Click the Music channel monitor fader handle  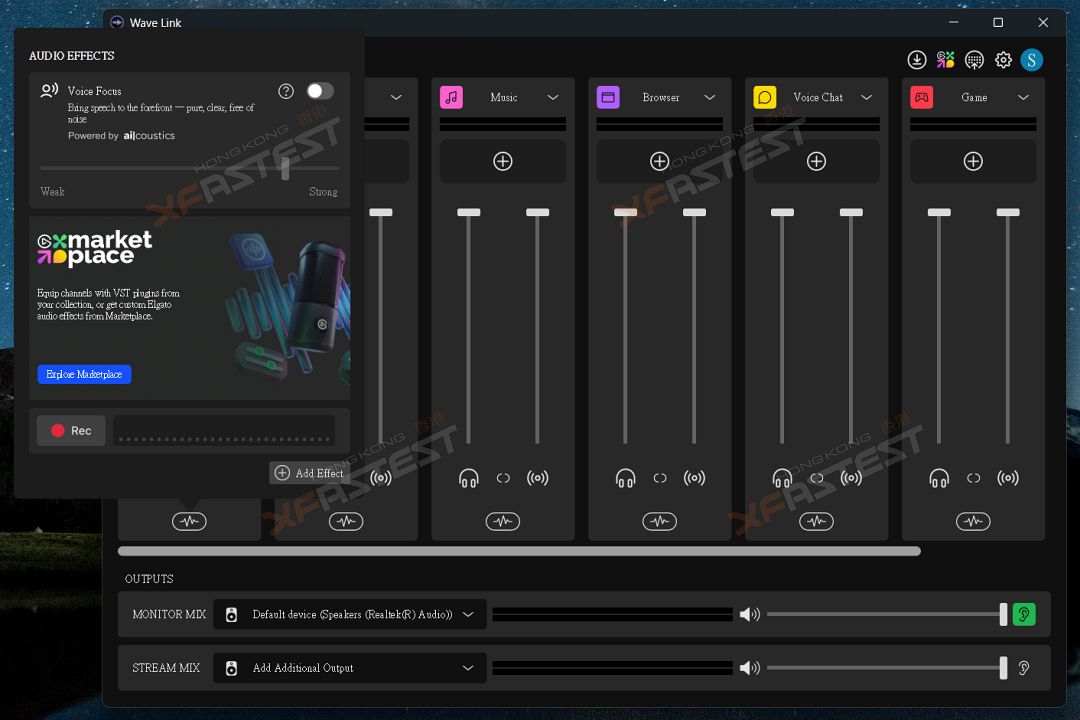coord(468,212)
